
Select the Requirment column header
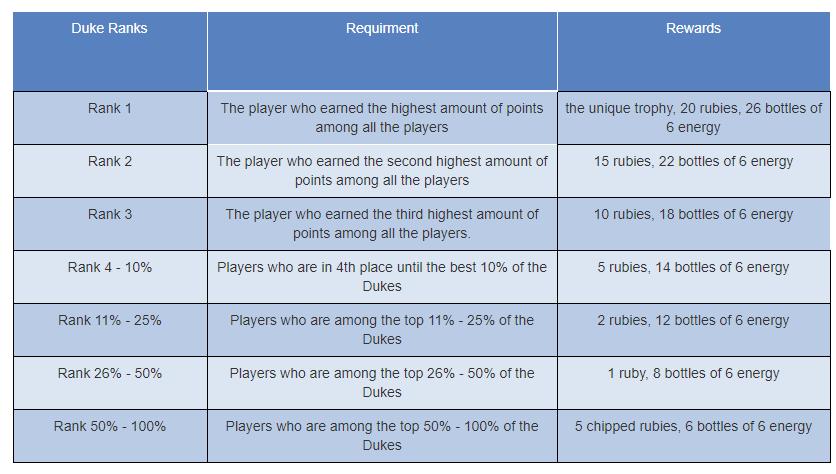click(382, 51)
